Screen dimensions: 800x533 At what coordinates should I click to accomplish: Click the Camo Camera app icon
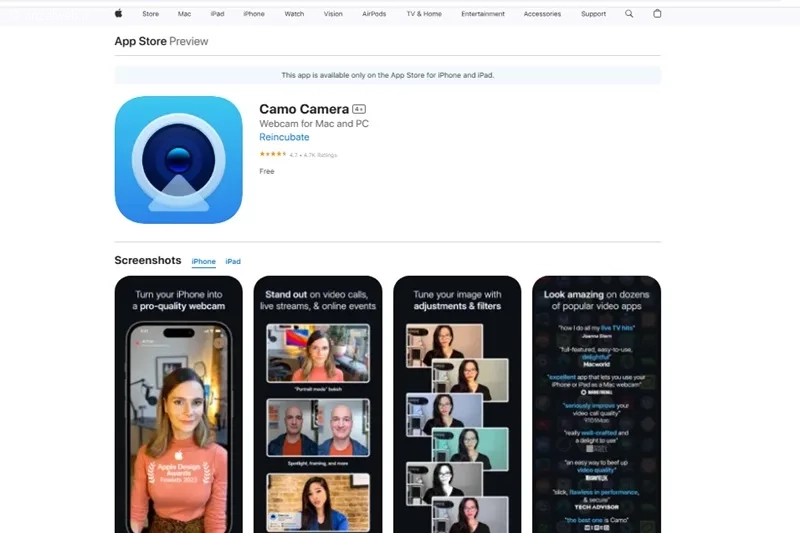click(x=179, y=160)
